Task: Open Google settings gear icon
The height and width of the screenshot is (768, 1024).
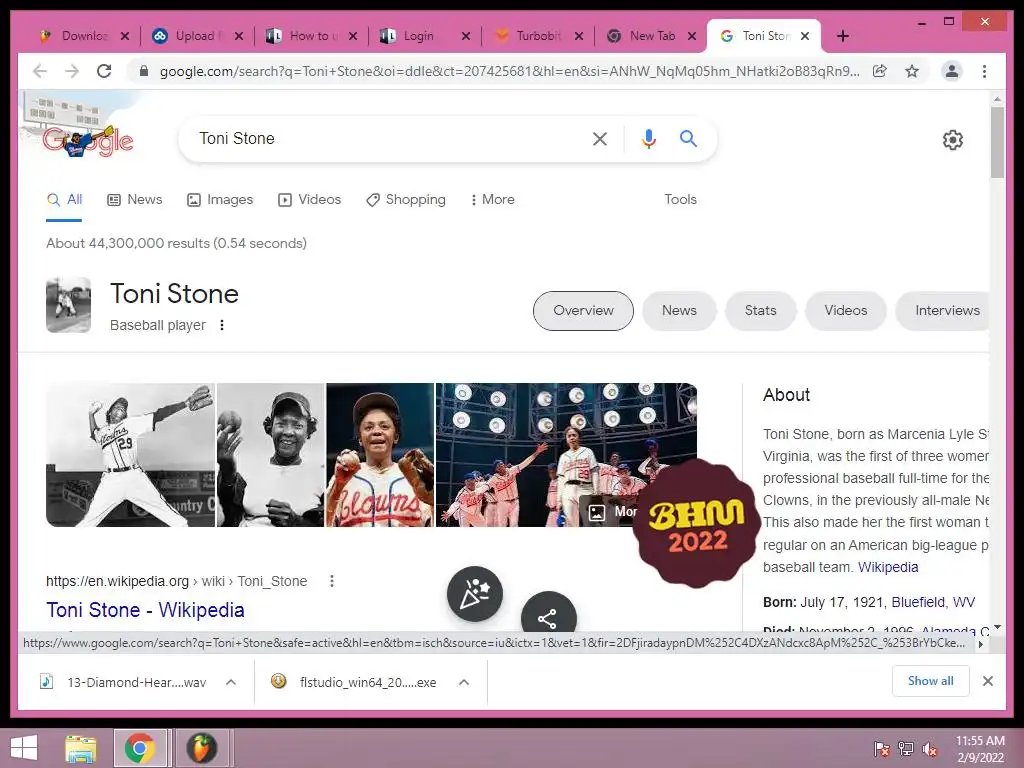Action: click(953, 140)
